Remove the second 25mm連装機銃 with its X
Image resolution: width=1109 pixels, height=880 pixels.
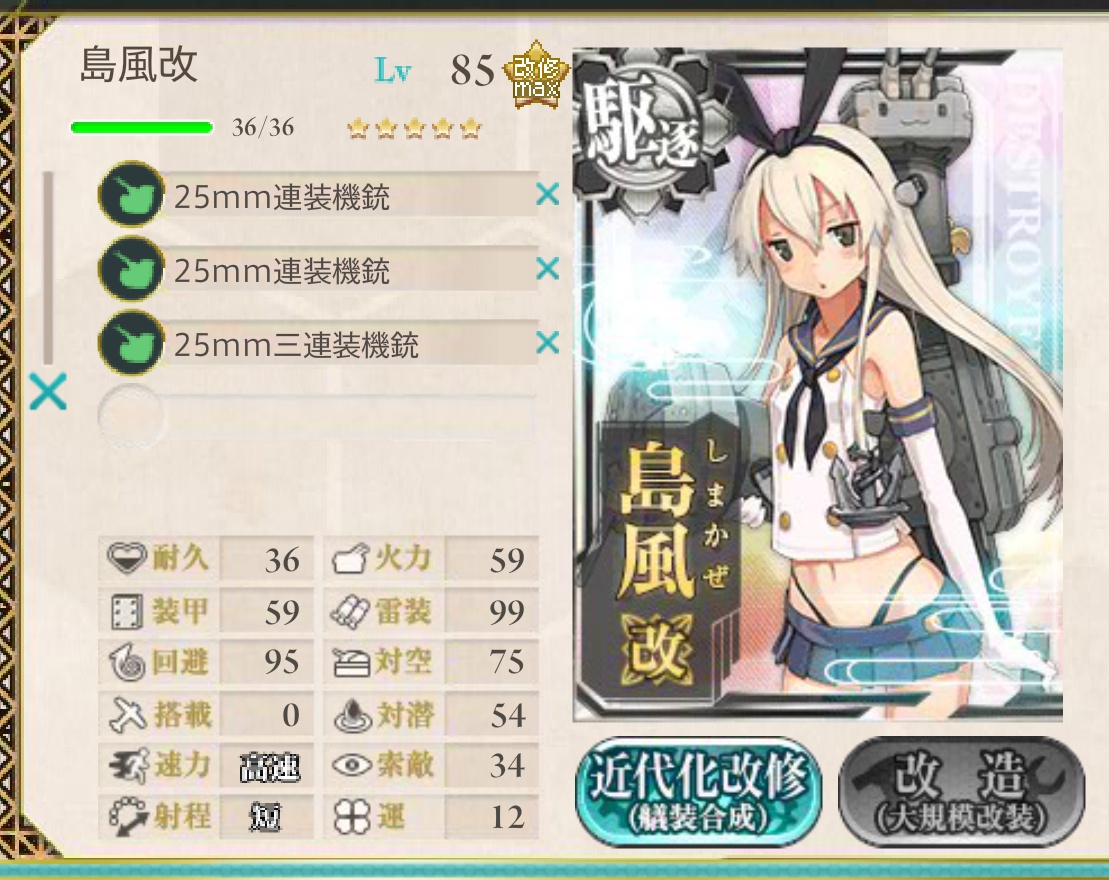click(x=547, y=268)
